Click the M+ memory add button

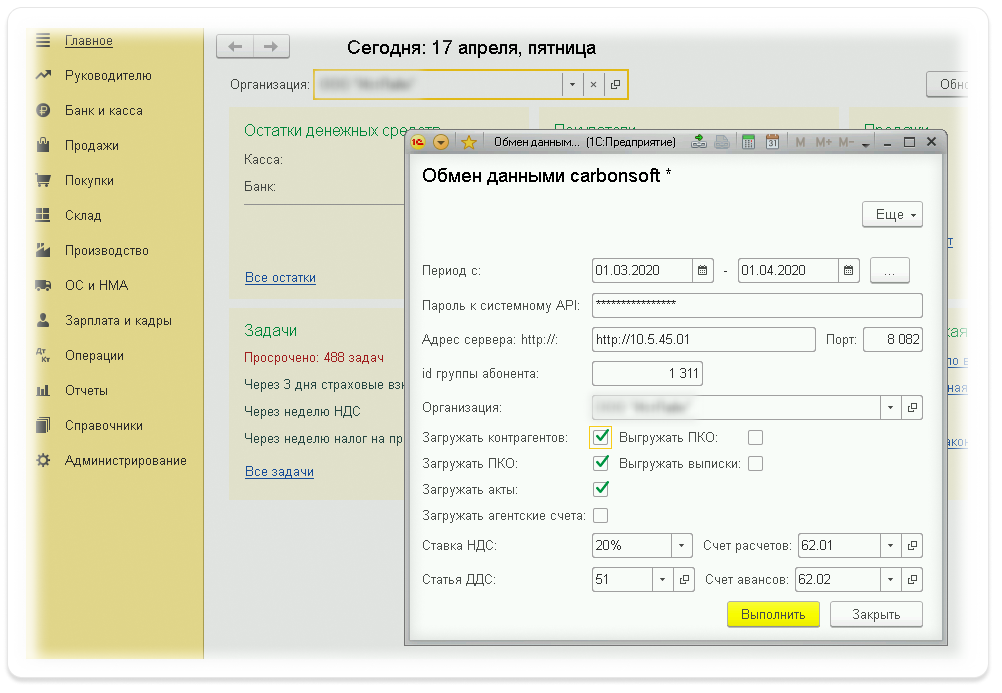point(824,142)
